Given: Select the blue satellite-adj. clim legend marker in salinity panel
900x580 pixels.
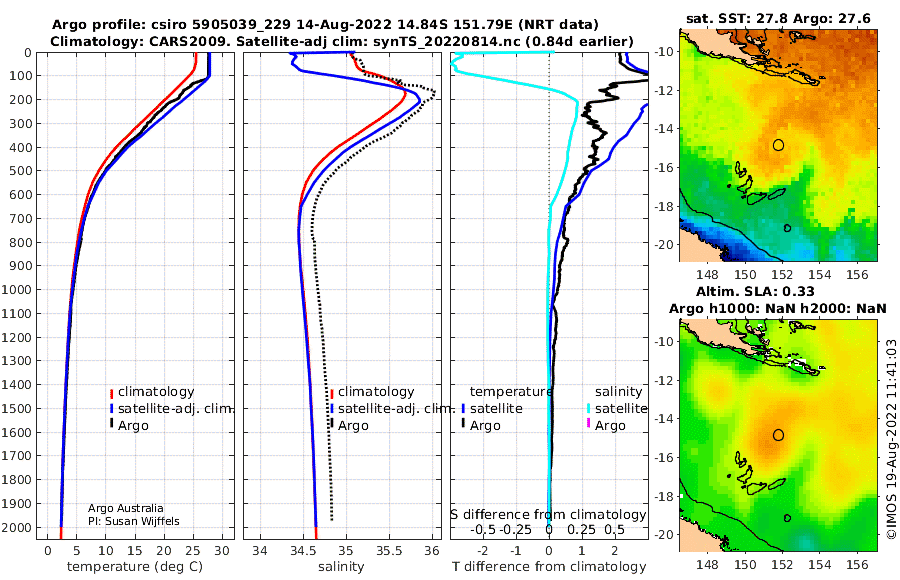Looking at the screenshot, I should (x=332, y=409).
